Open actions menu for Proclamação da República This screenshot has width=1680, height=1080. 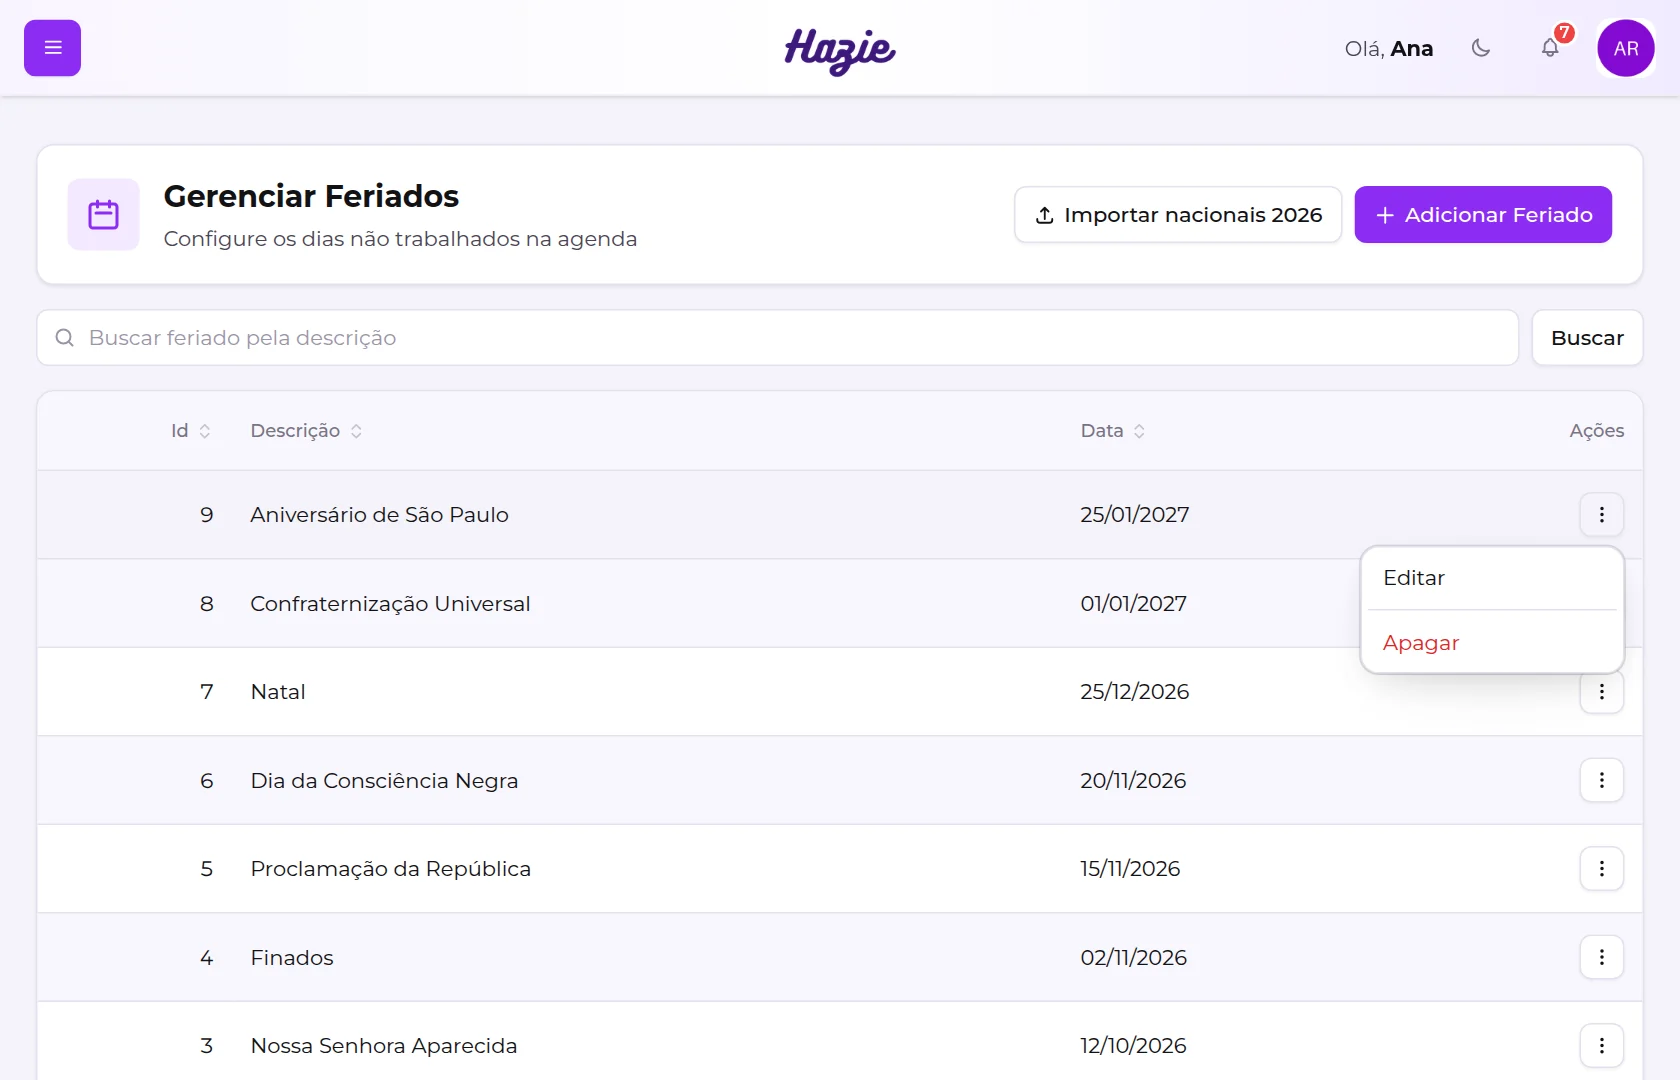click(x=1602, y=869)
